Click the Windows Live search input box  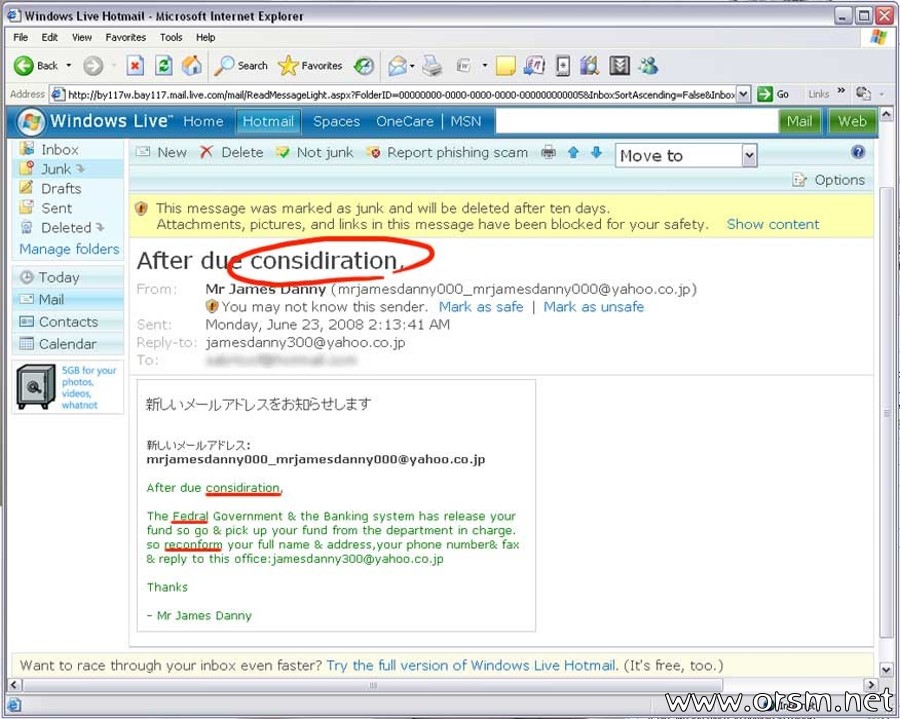tap(637, 121)
